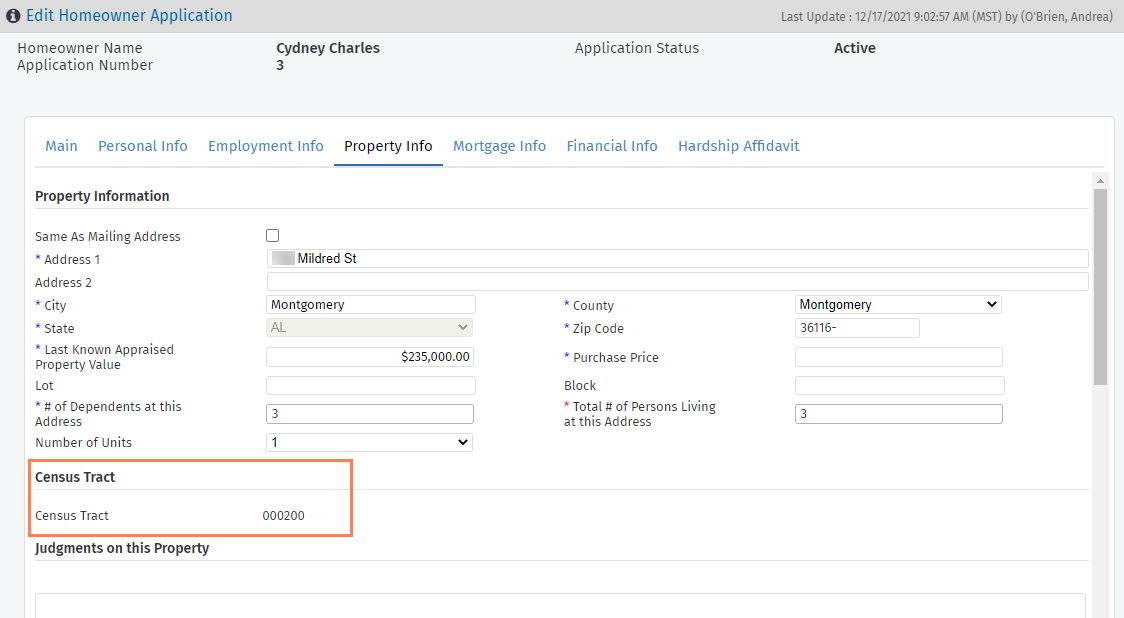Click the Purchase Price input field

pyautogui.click(x=898, y=357)
